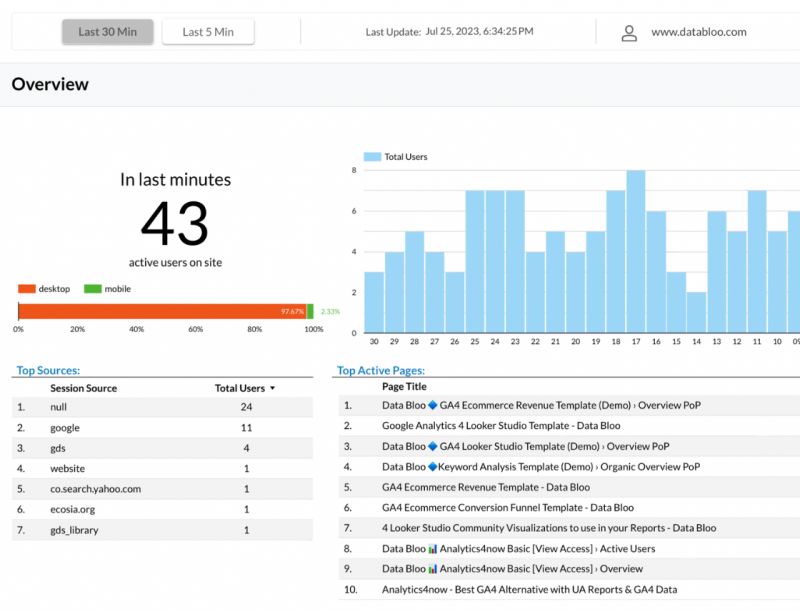Click the bar chart icon in the Analytics4now Overview row

tap(432, 568)
